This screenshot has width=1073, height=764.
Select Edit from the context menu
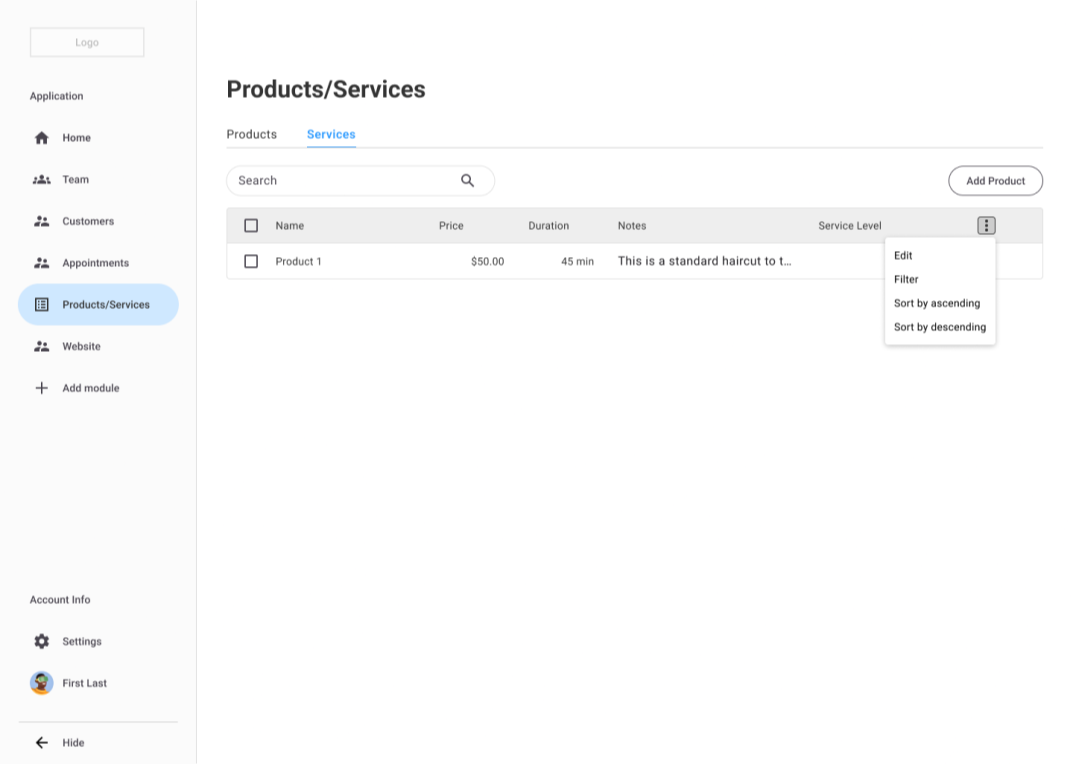903,255
